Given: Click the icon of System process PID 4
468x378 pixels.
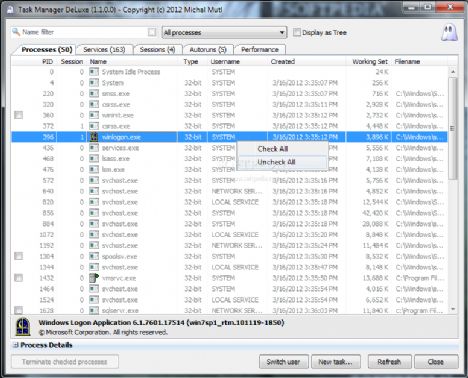Looking at the screenshot, I should 94,83.
